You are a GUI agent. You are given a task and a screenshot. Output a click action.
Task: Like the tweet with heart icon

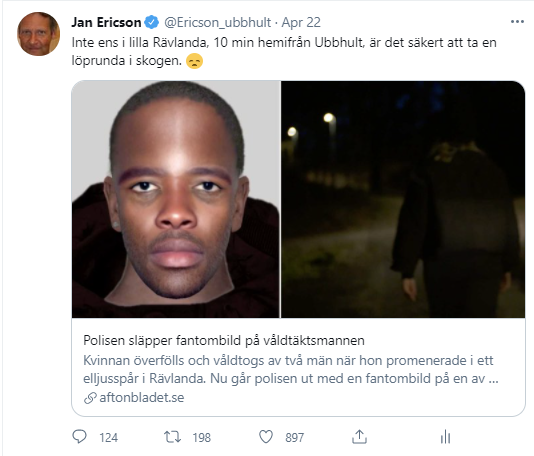coord(266,437)
